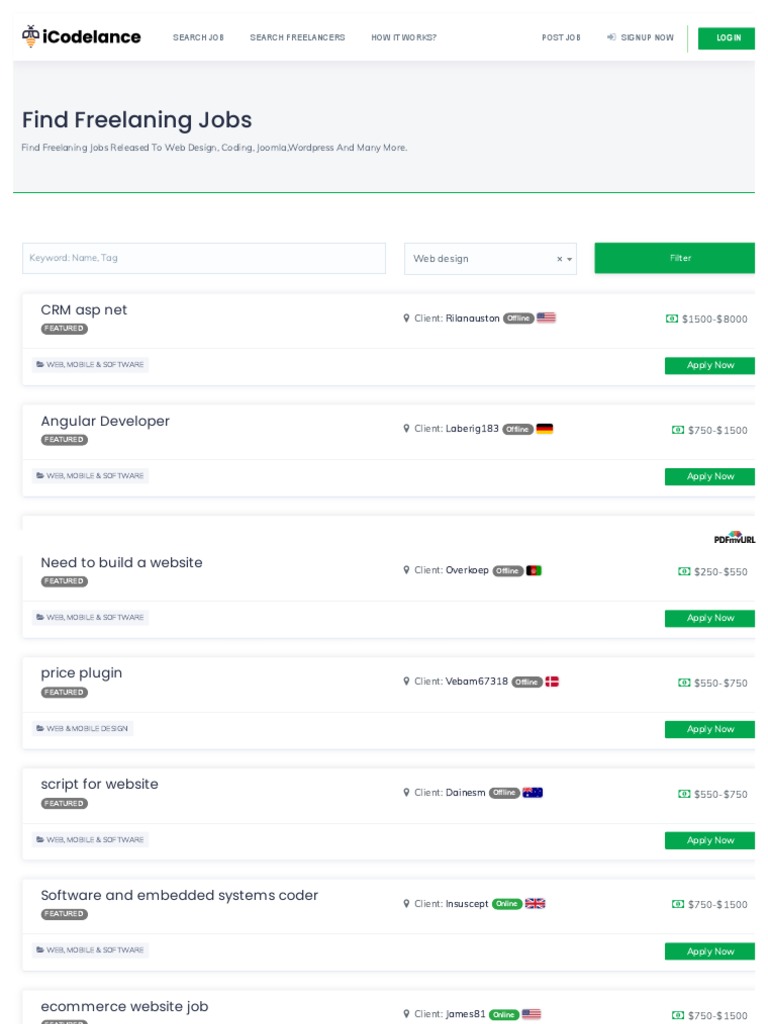The height and width of the screenshot is (1024, 768).
Task: Click the UK flag next to Insuscept
Action: [535, 904]
